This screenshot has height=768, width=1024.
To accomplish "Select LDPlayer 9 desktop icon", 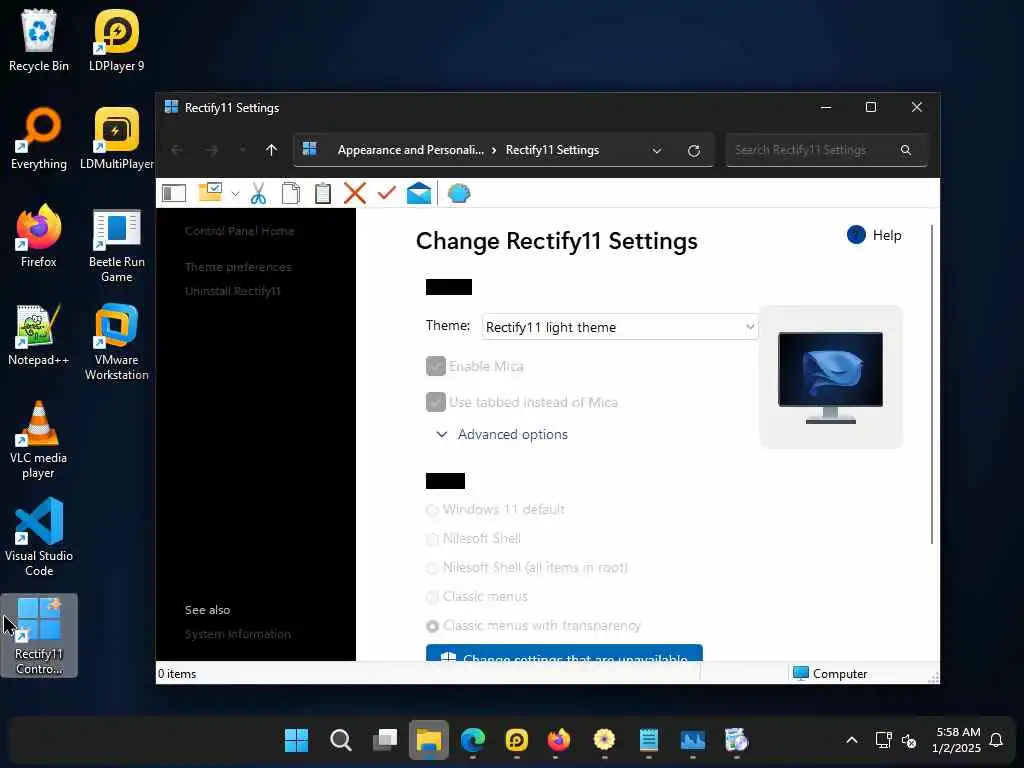I will pos(116,40).
